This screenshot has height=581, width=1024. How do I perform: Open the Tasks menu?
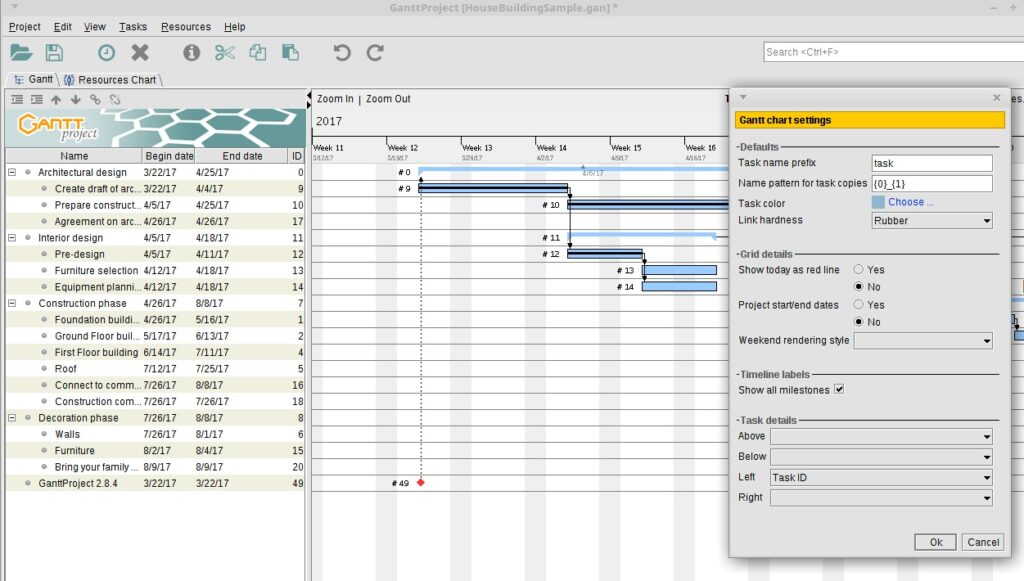(132, 27)
